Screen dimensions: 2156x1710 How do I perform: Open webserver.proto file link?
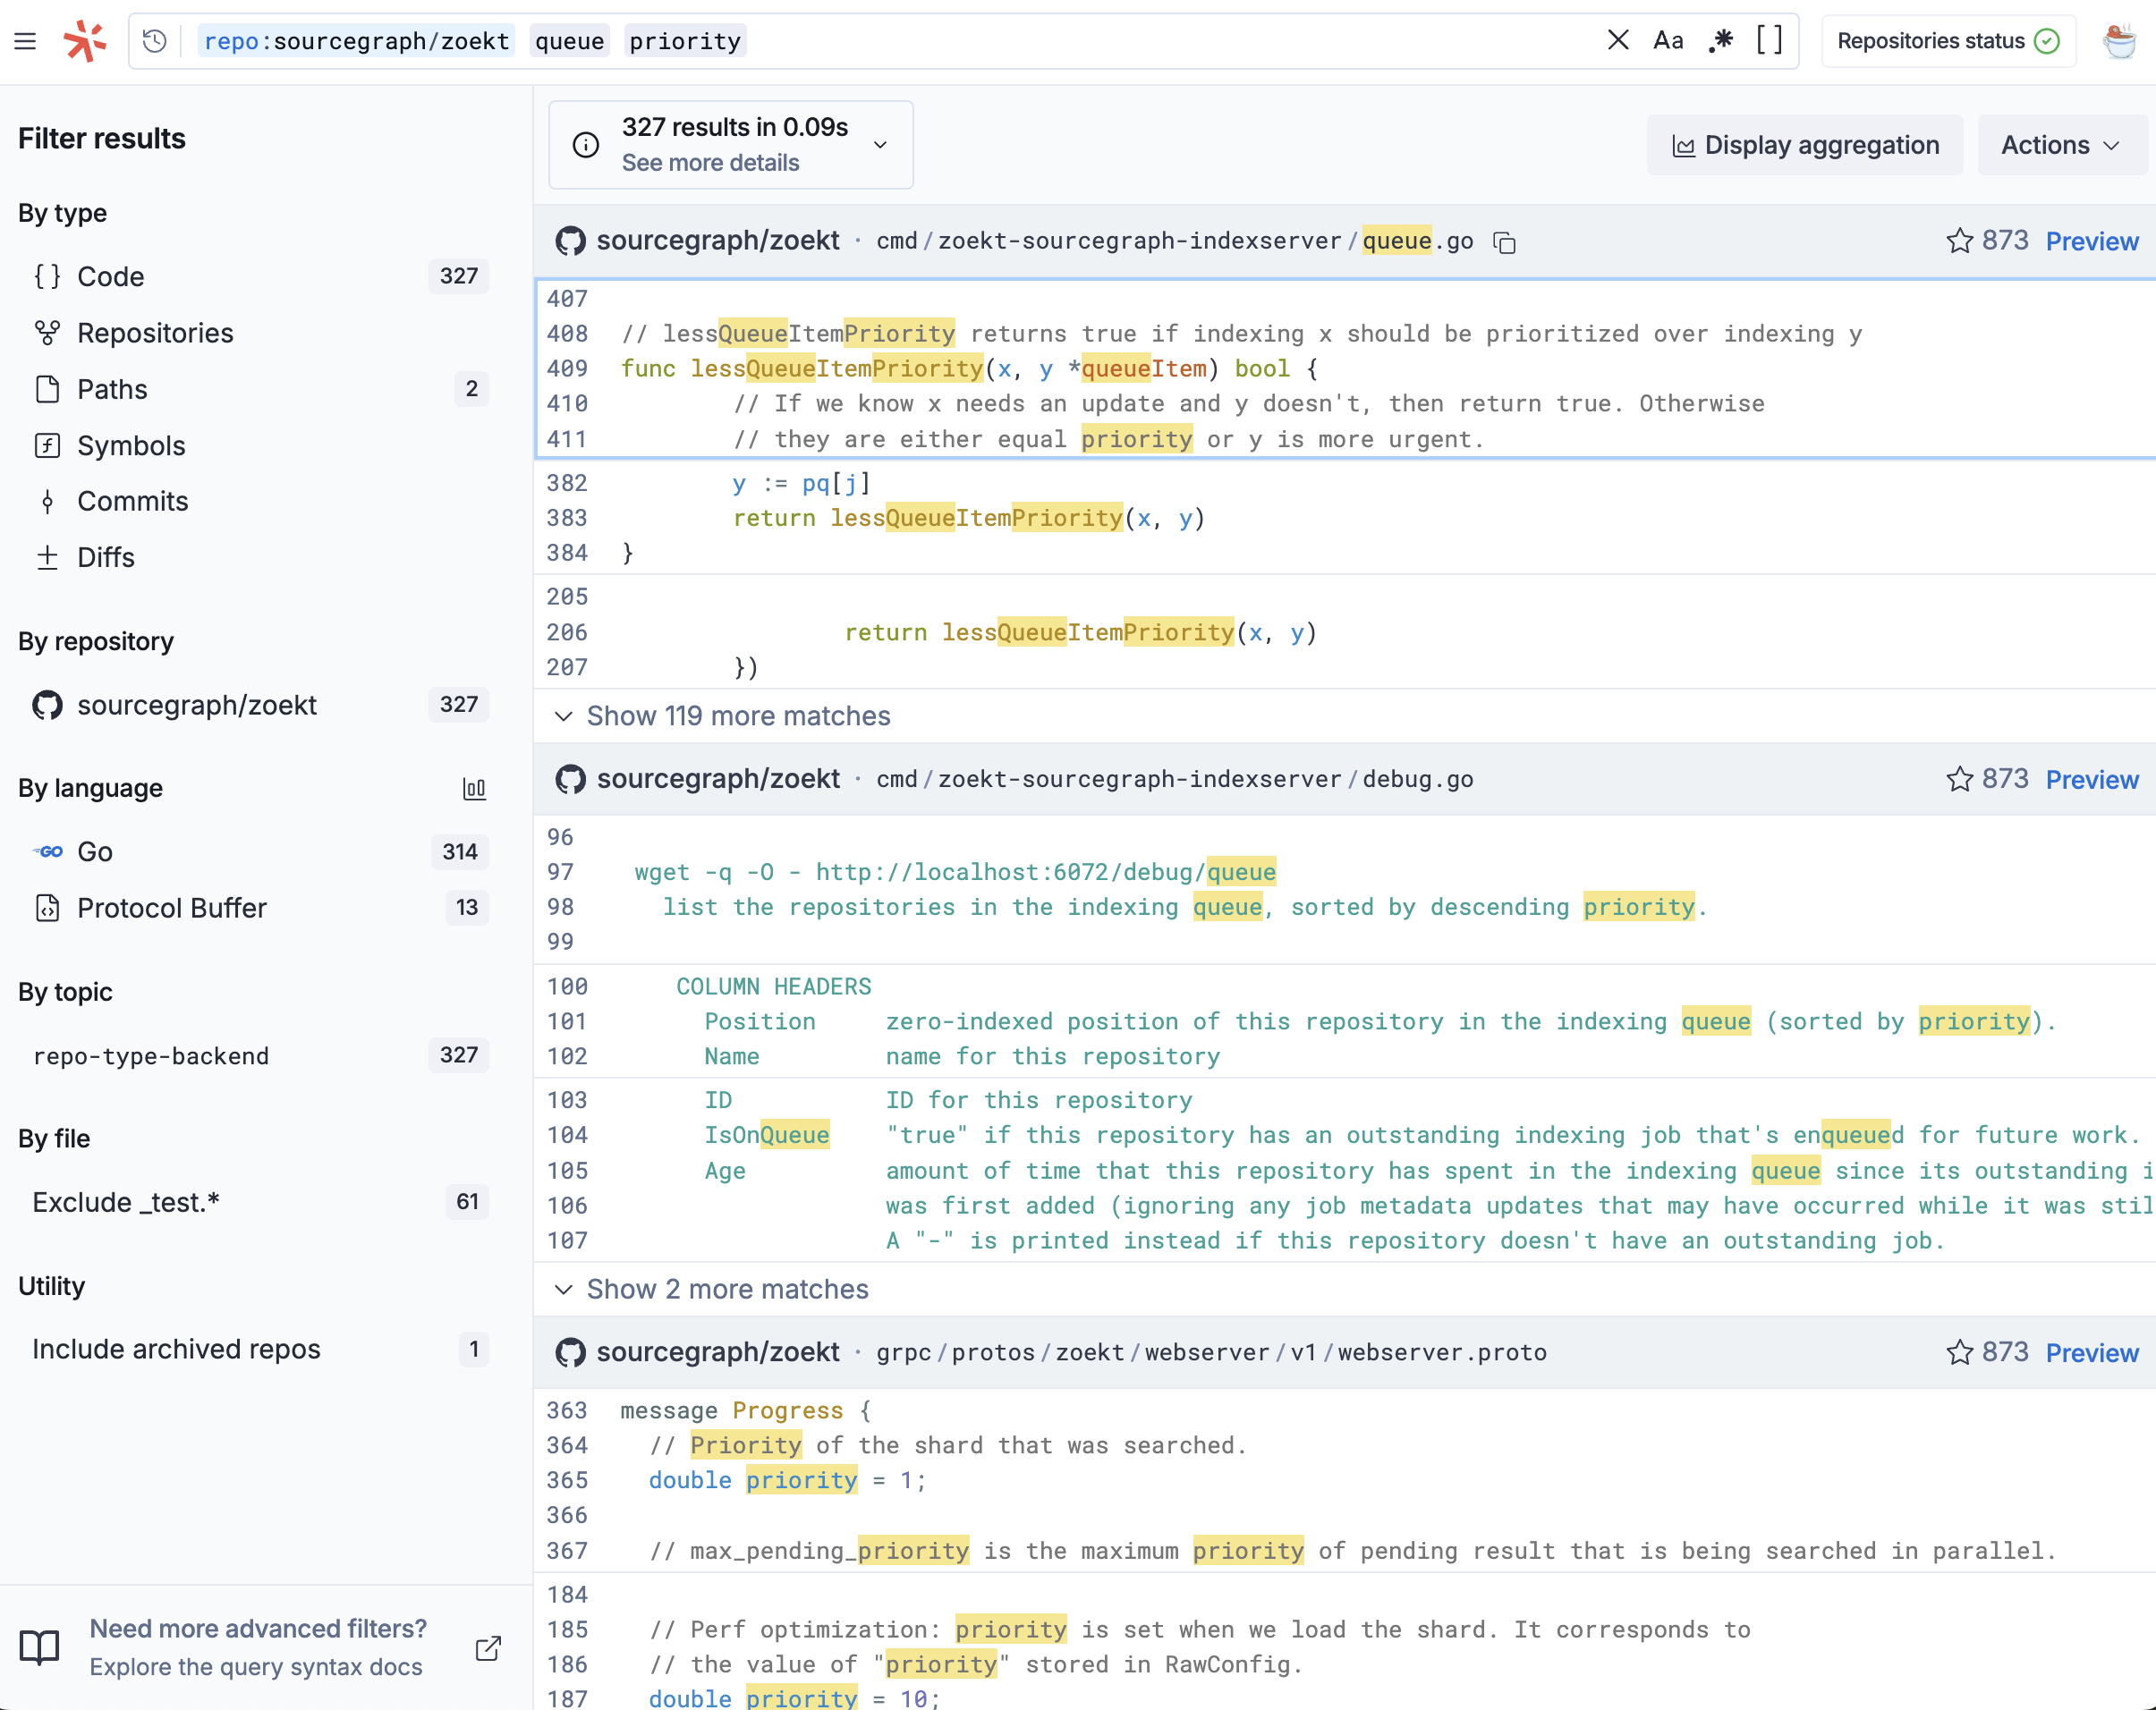click(x=1211, y=1352)
